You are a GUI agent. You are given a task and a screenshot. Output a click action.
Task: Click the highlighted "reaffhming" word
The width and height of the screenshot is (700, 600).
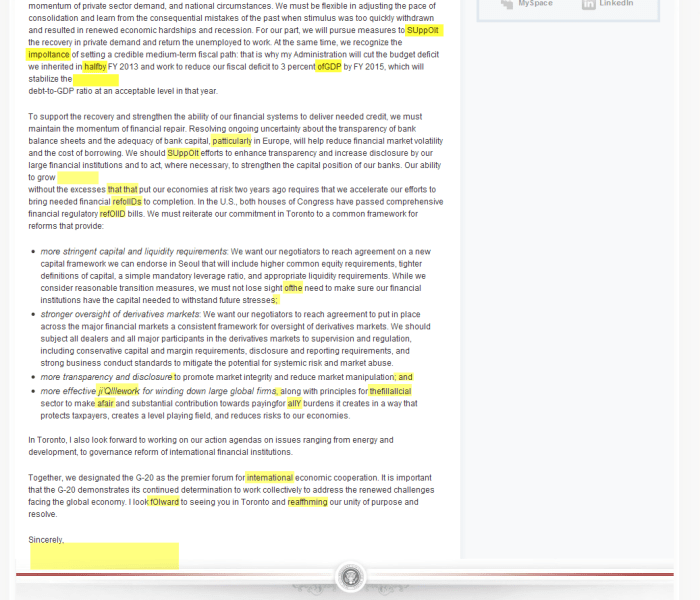306,502
